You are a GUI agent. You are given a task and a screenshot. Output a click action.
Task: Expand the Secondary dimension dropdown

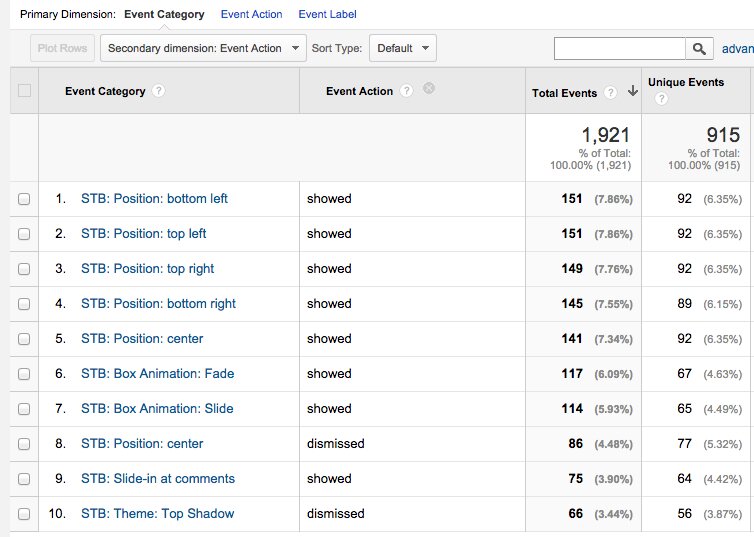point(203,48)
